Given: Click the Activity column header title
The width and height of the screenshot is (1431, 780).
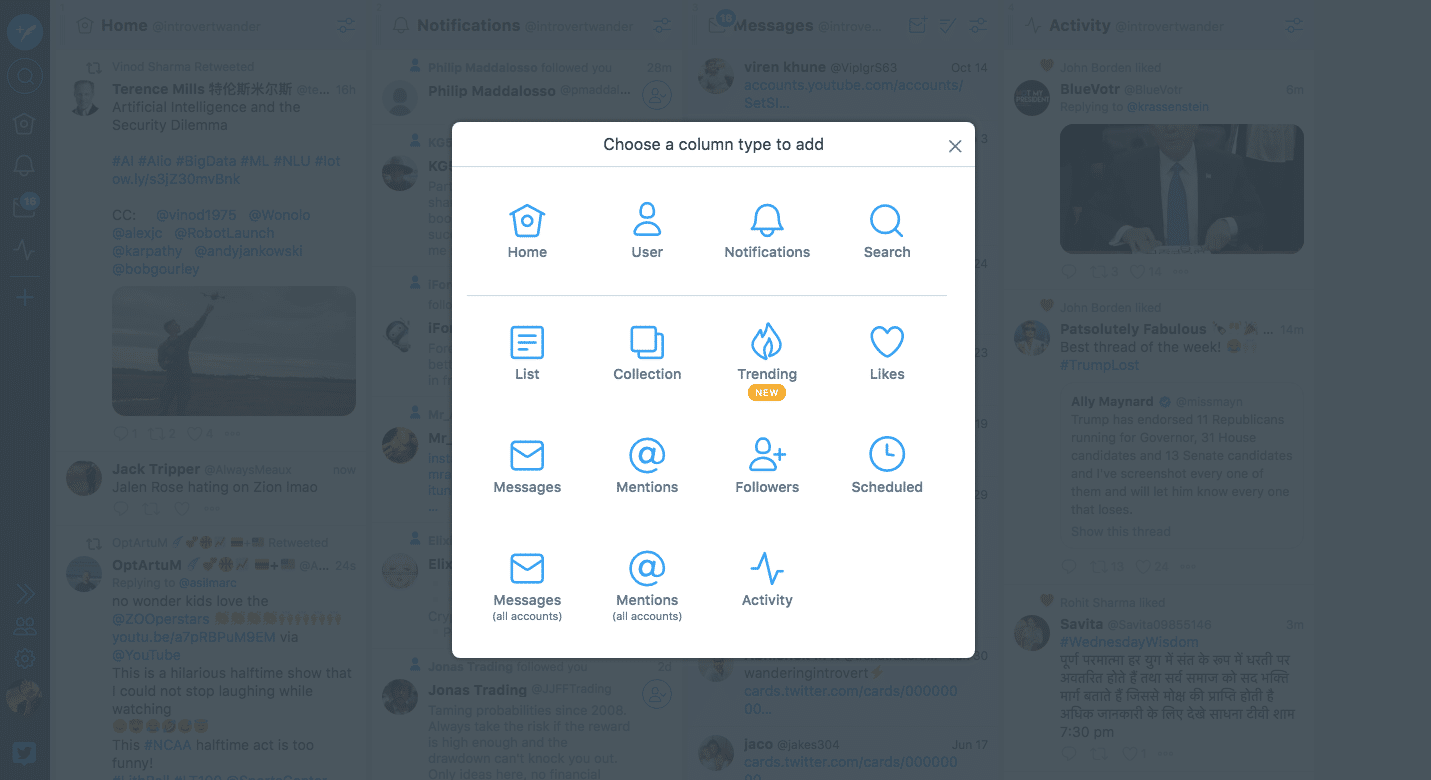Looking at the screenshot, I should point(1080,25).
